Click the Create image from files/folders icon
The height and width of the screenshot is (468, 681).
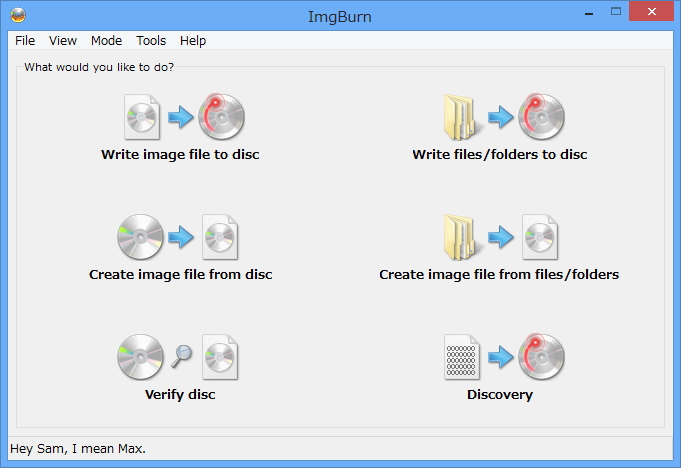[501, 237]
